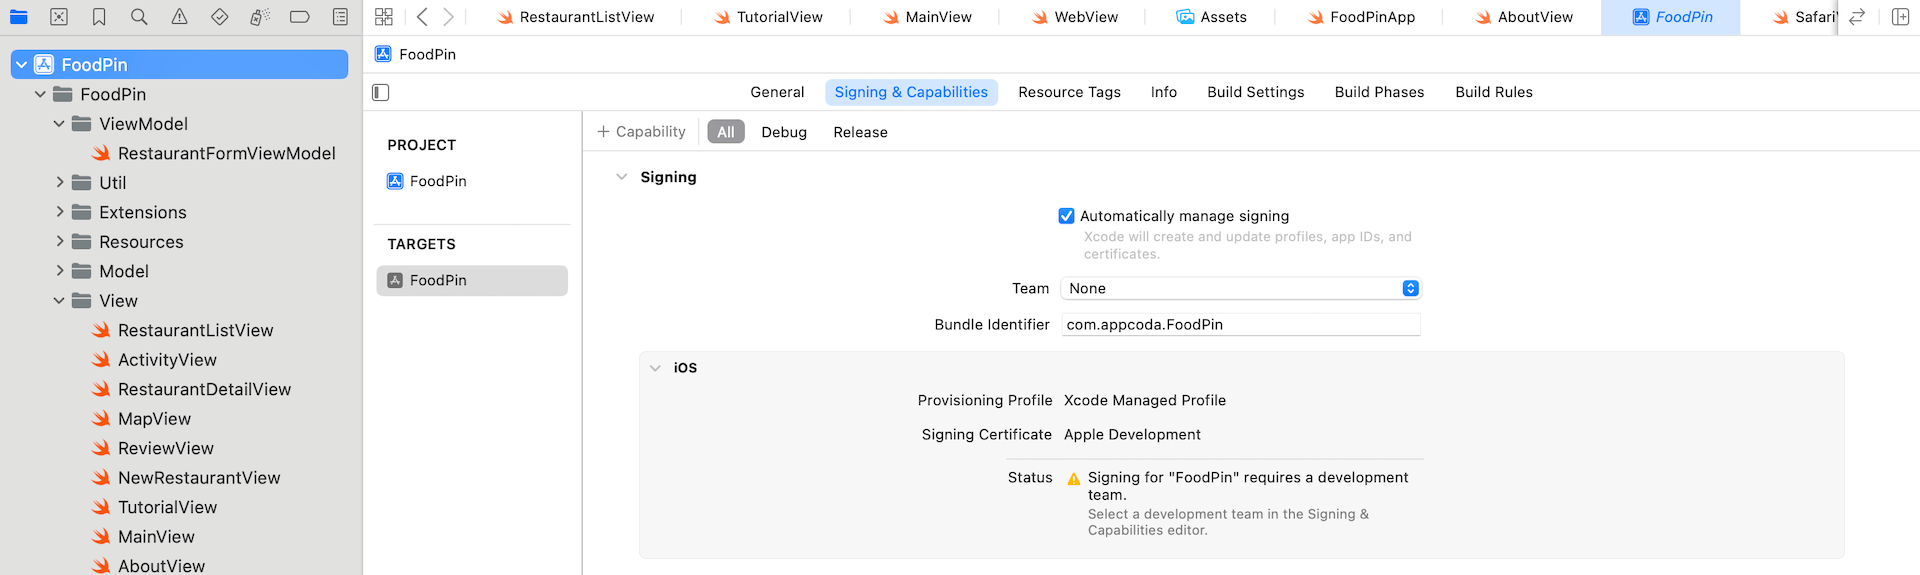Screen dimensions: 1920x575
Task: Open the Find navigator magnifier icon
Action: 139,17
